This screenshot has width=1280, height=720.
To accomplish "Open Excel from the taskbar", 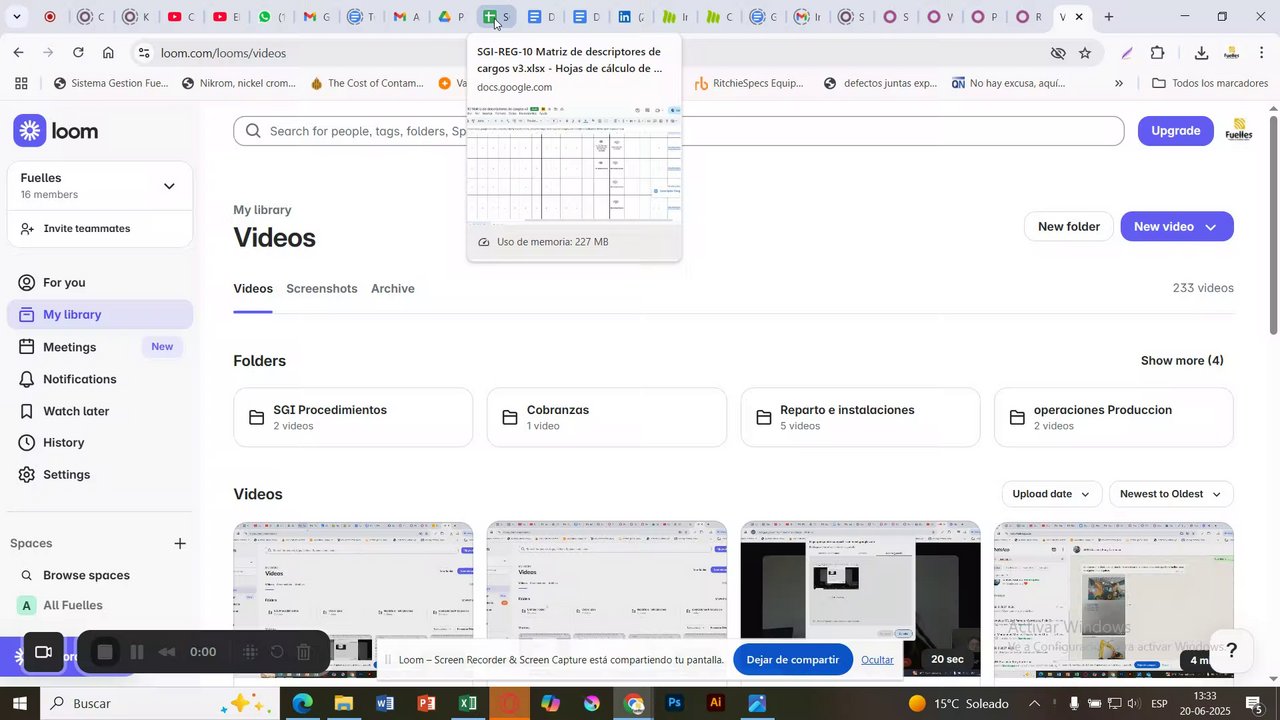I will point(468,703).
